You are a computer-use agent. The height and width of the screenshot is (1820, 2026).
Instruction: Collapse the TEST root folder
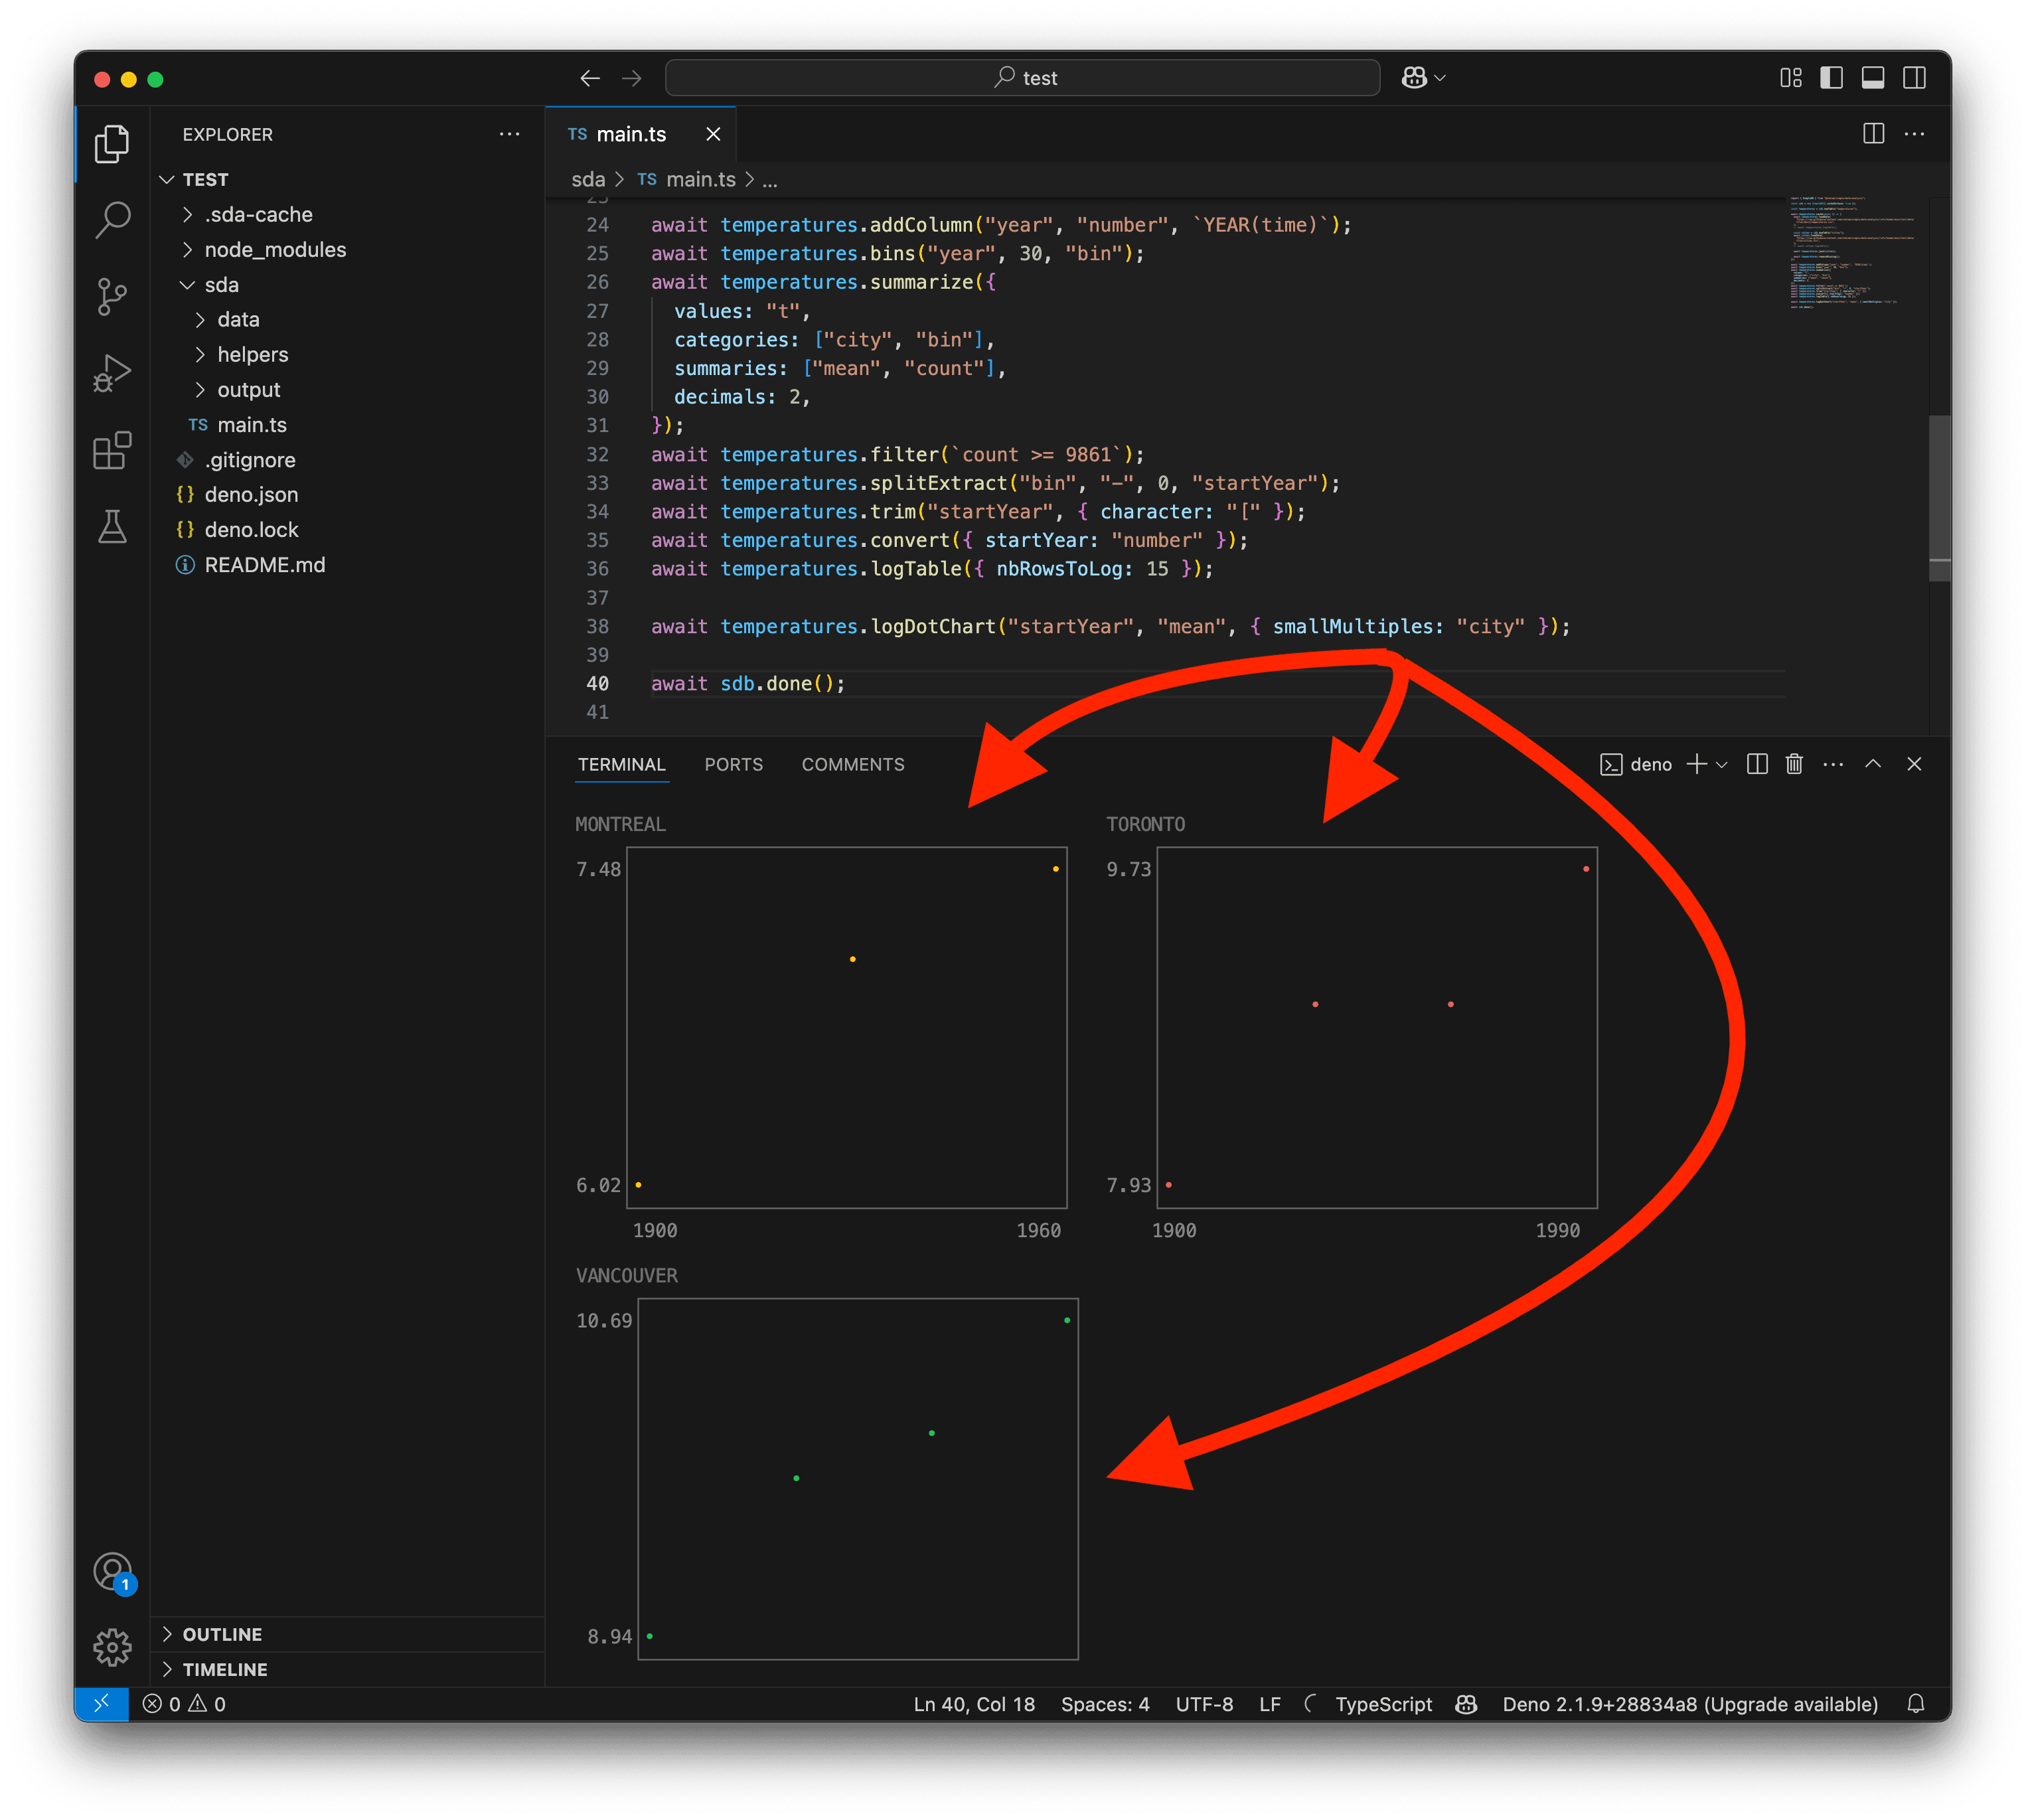click(348, 179)
